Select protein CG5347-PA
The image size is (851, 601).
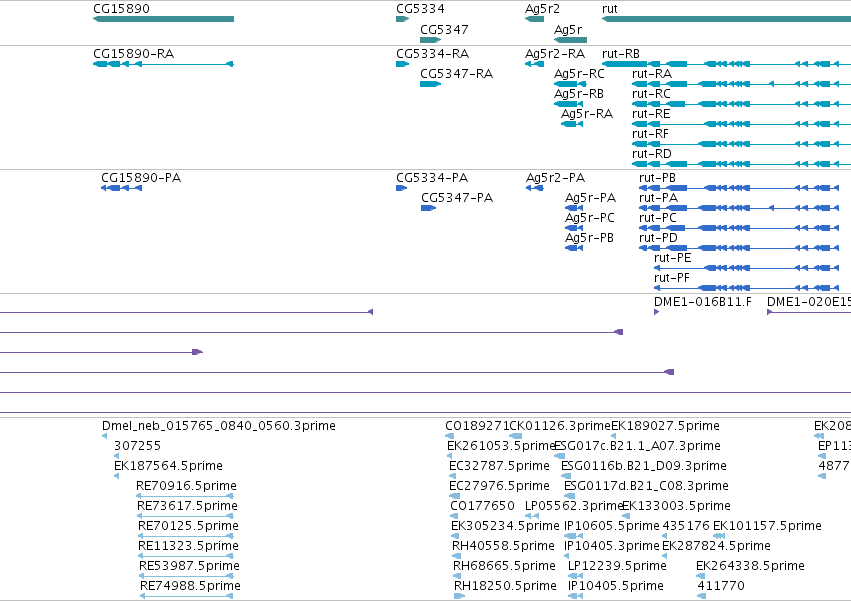(x=457, y=198)
